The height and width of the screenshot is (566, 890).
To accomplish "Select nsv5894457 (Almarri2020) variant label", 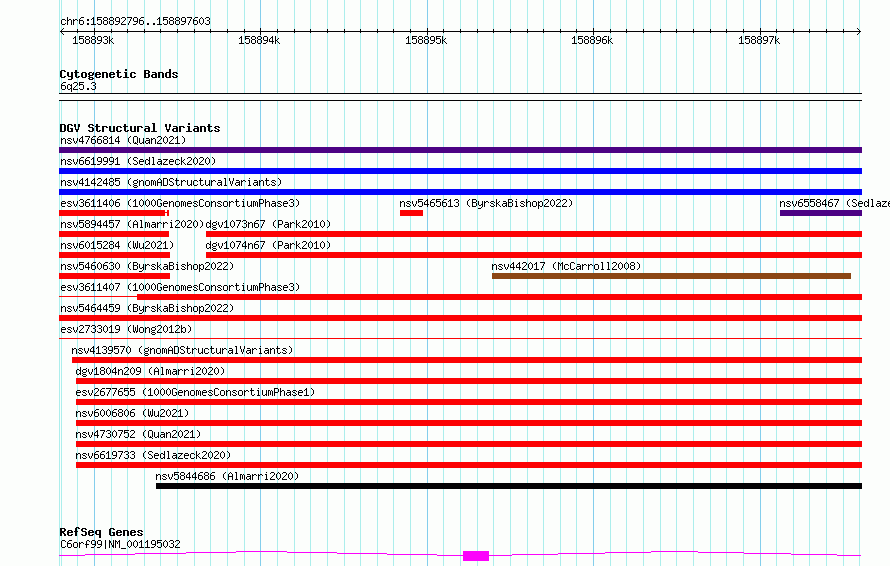I will tap(132, 224).
